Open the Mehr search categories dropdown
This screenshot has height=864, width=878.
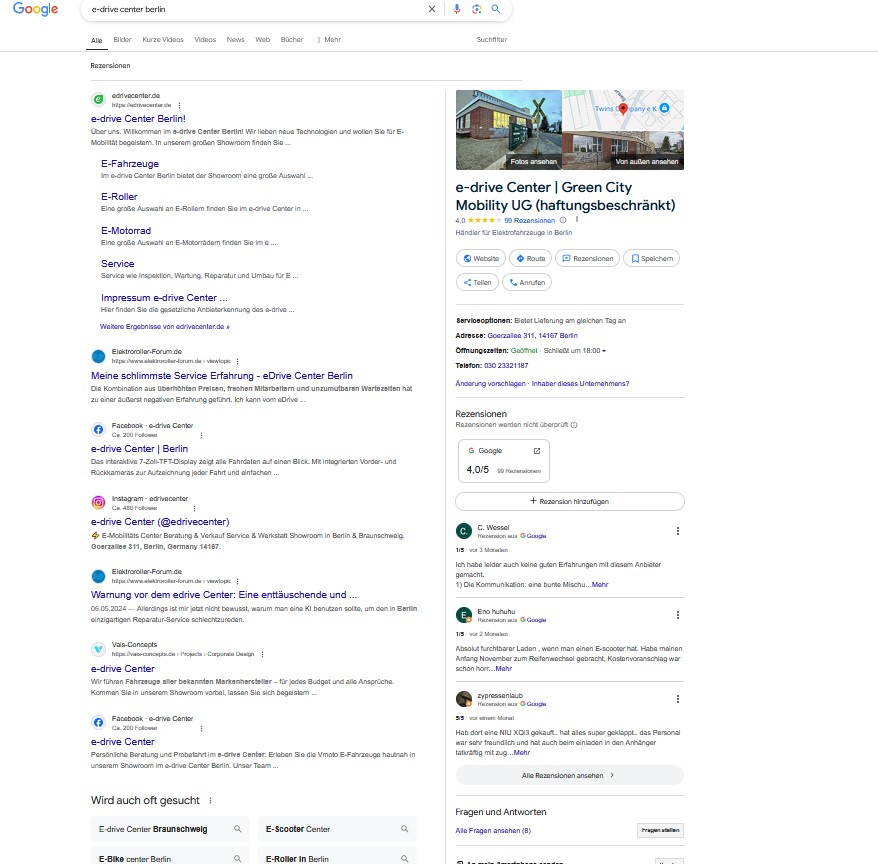coord(331,40)
